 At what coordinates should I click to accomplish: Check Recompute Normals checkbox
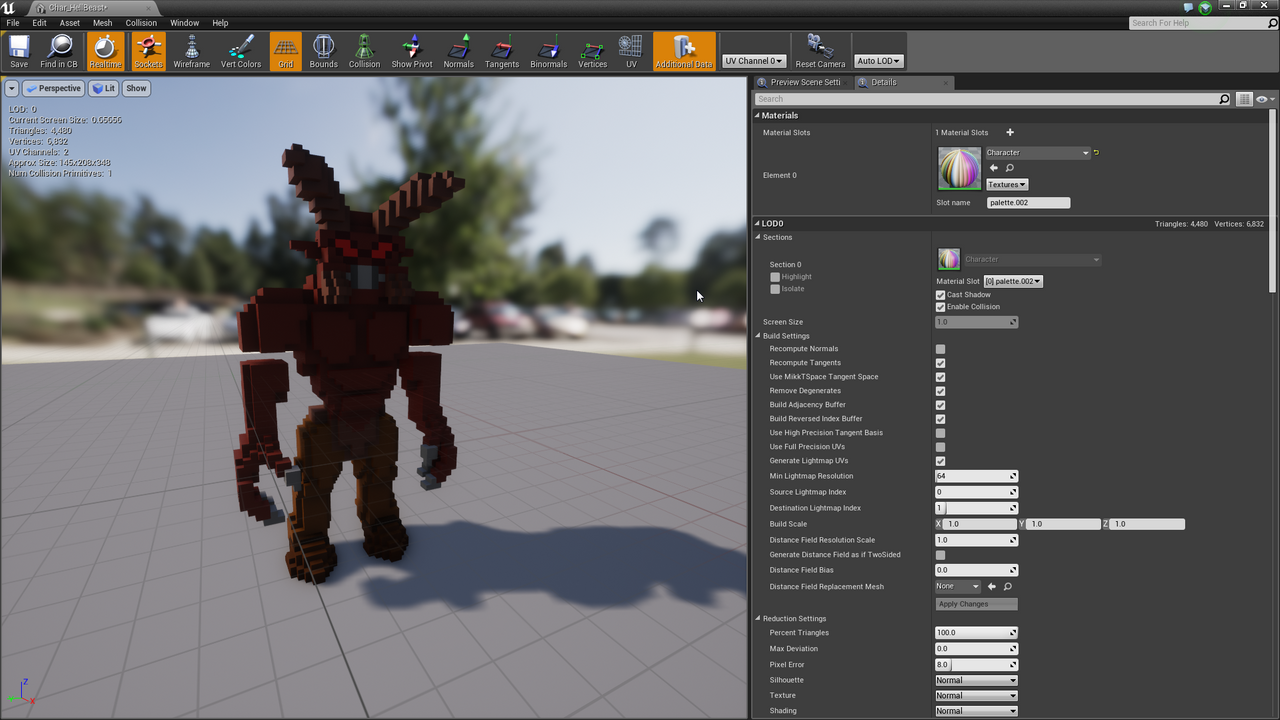940,349
